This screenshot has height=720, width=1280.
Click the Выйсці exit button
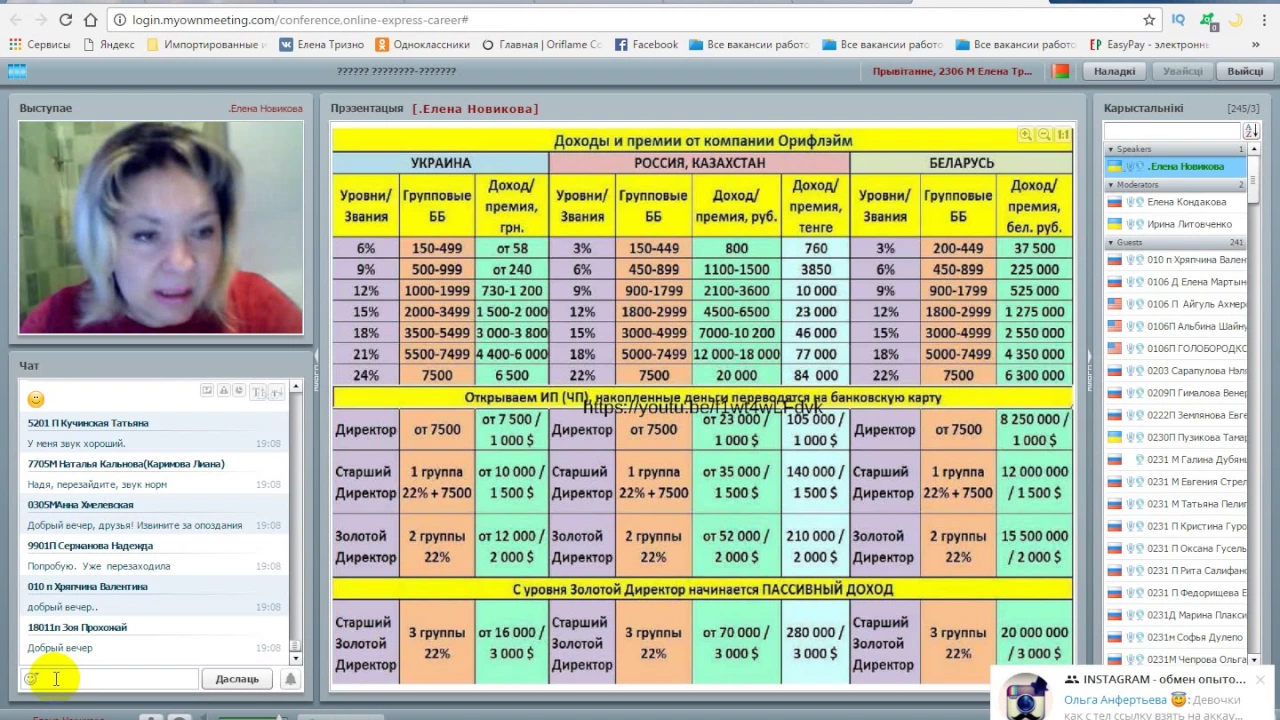tap(1245, 71)
